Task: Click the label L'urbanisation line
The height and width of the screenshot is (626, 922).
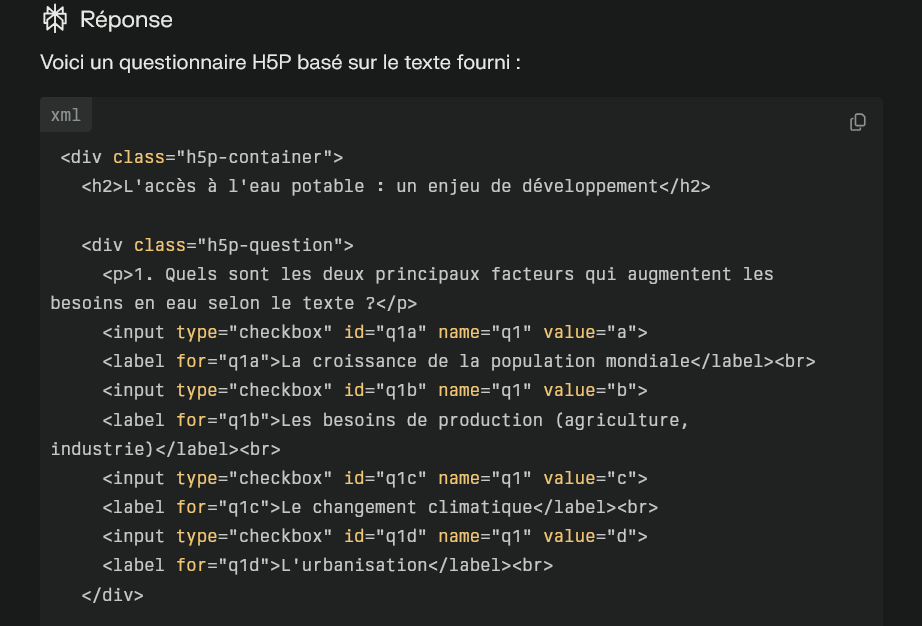Action: click(328, 565)
